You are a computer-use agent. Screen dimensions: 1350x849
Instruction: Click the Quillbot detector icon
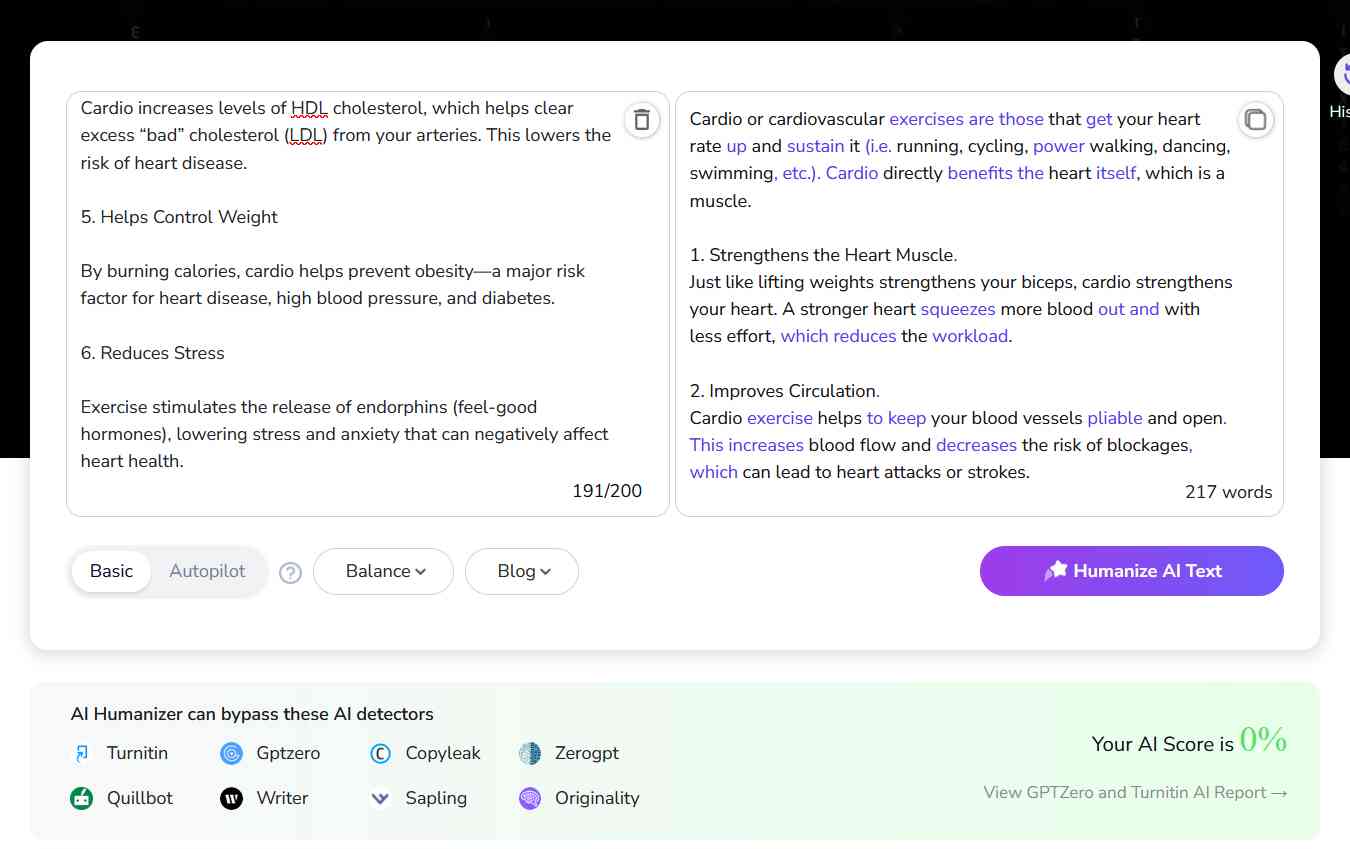pyautogui.click(x=81, y=798)
